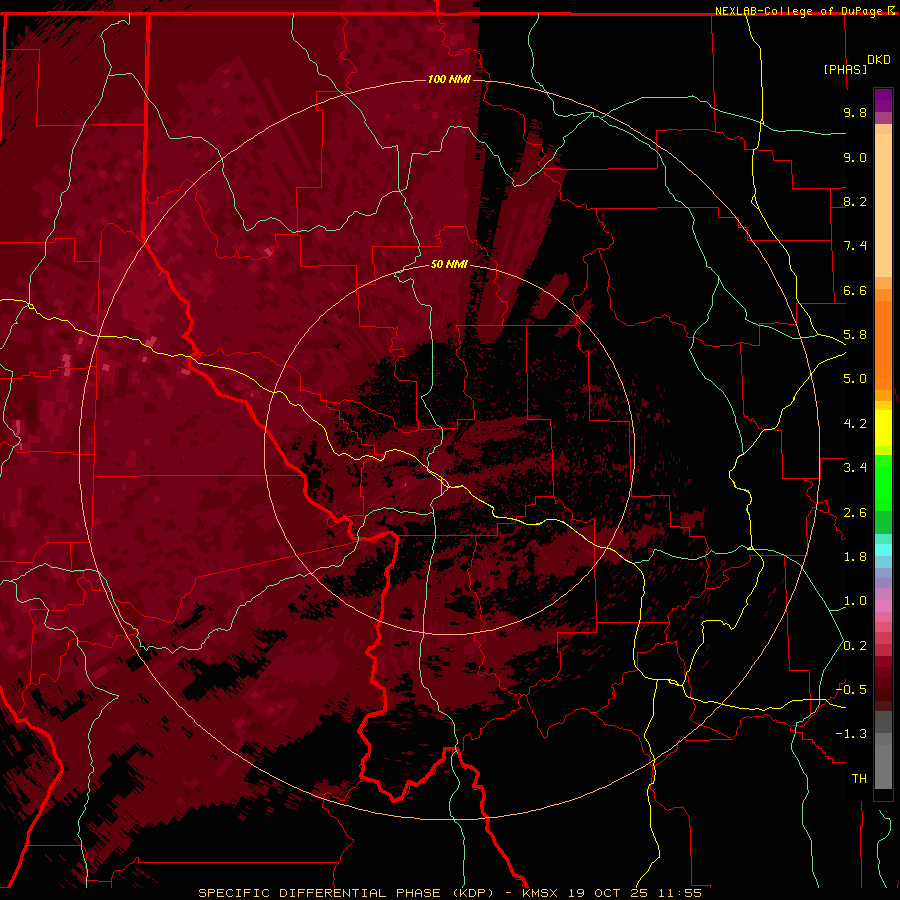Click the 3.4 scale label

855,468
